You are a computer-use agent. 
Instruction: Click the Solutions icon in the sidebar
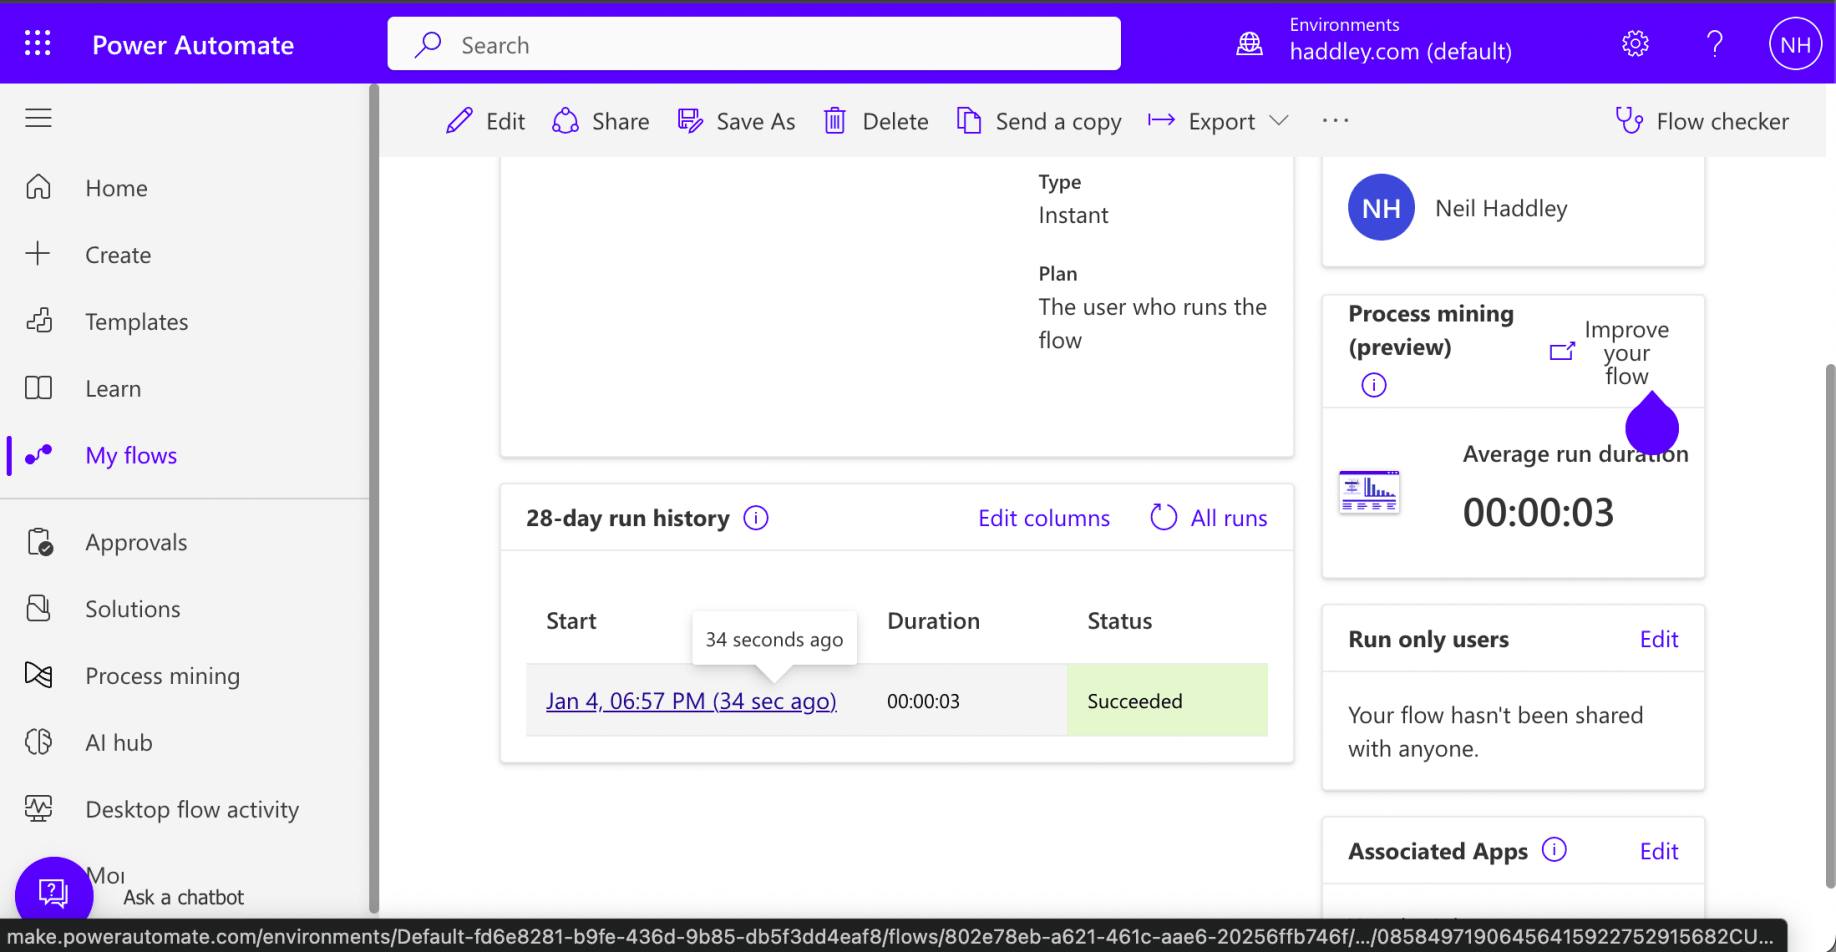[38, 608]
